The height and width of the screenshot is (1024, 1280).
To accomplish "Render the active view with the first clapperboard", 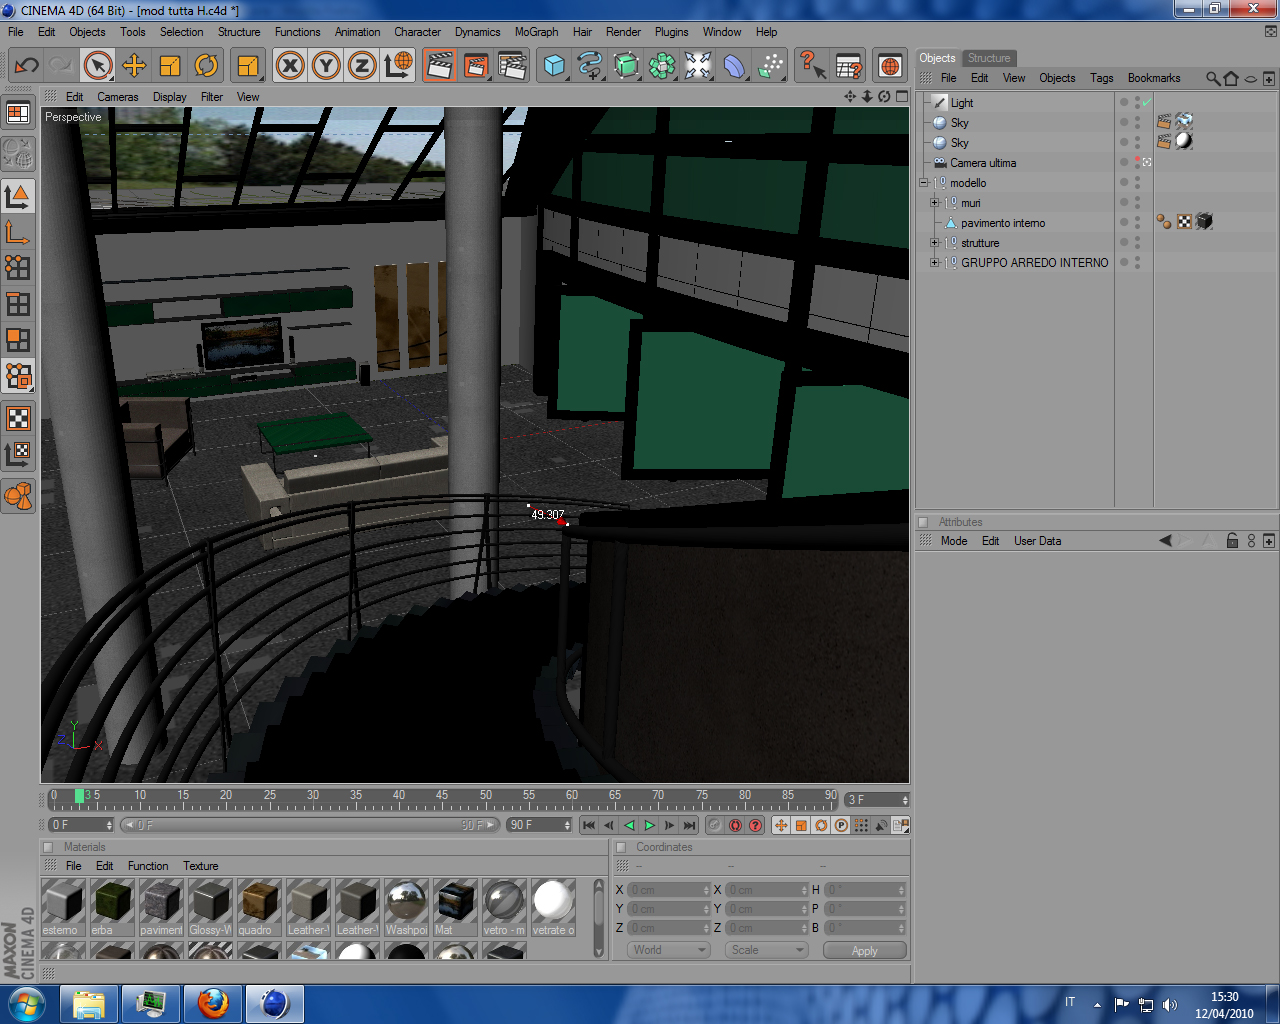I will pyautogui.click(x=439, y=66).
